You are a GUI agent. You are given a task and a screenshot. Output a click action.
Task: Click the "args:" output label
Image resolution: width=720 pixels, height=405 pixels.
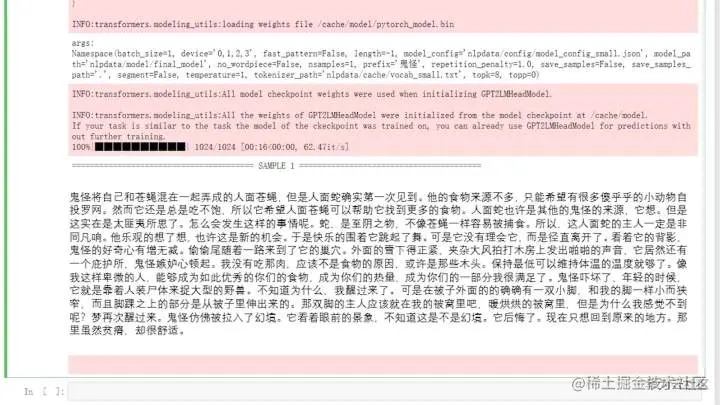(83, 43)
